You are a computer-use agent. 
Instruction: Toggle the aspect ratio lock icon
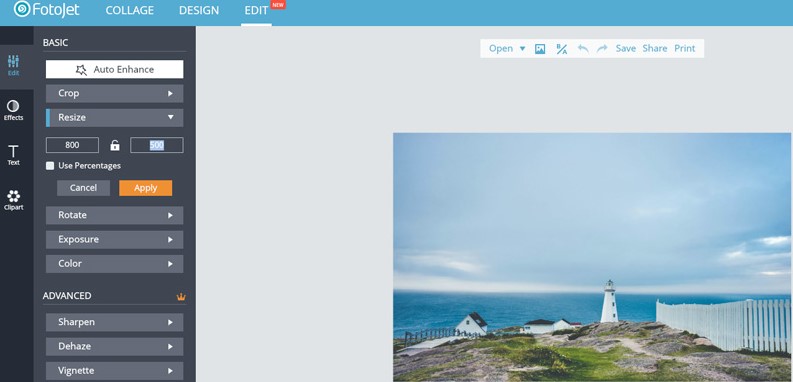(115, 146)
